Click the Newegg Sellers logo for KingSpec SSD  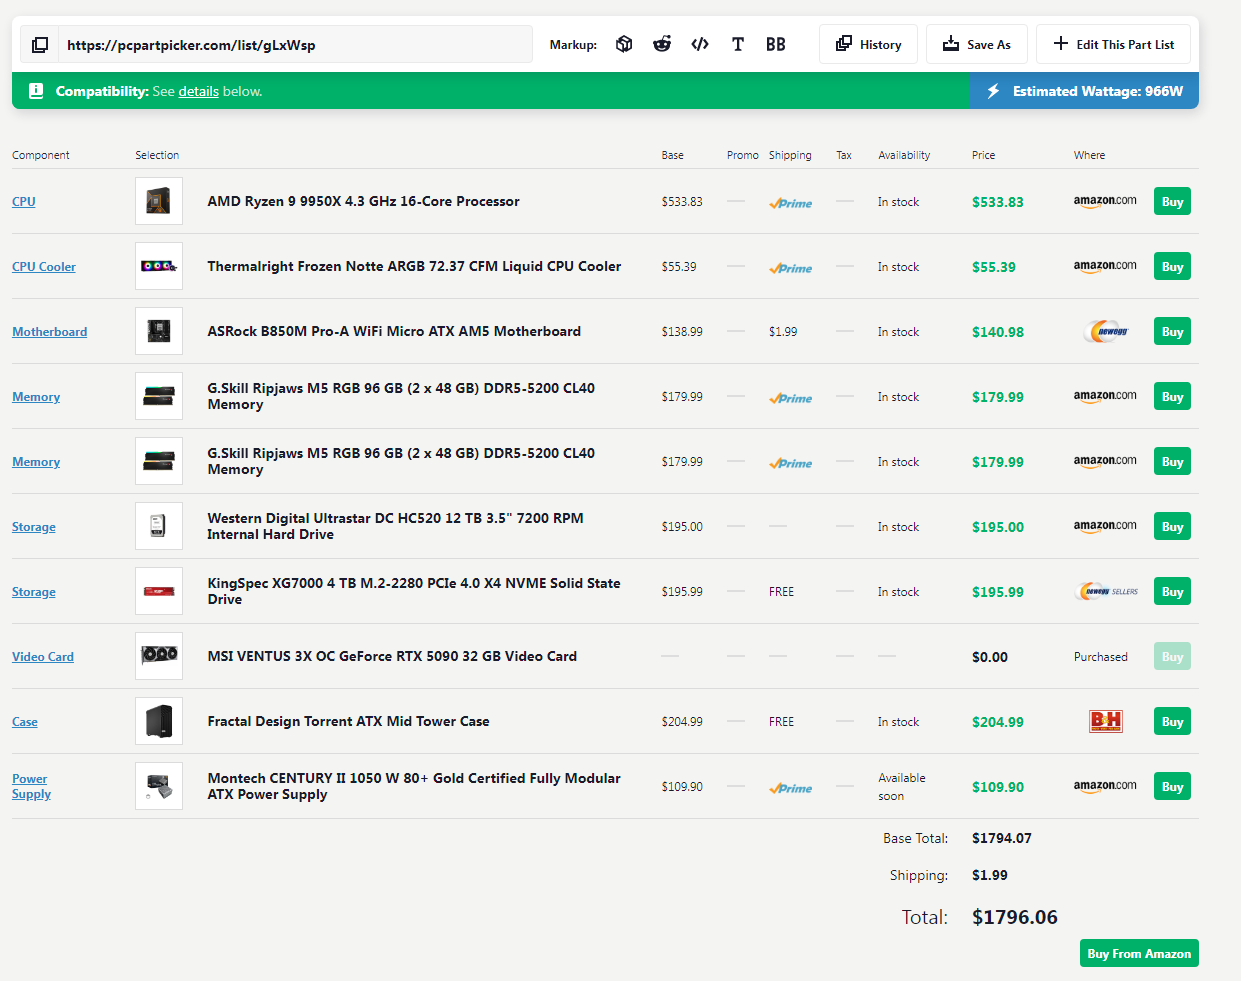click(1106, 591)
